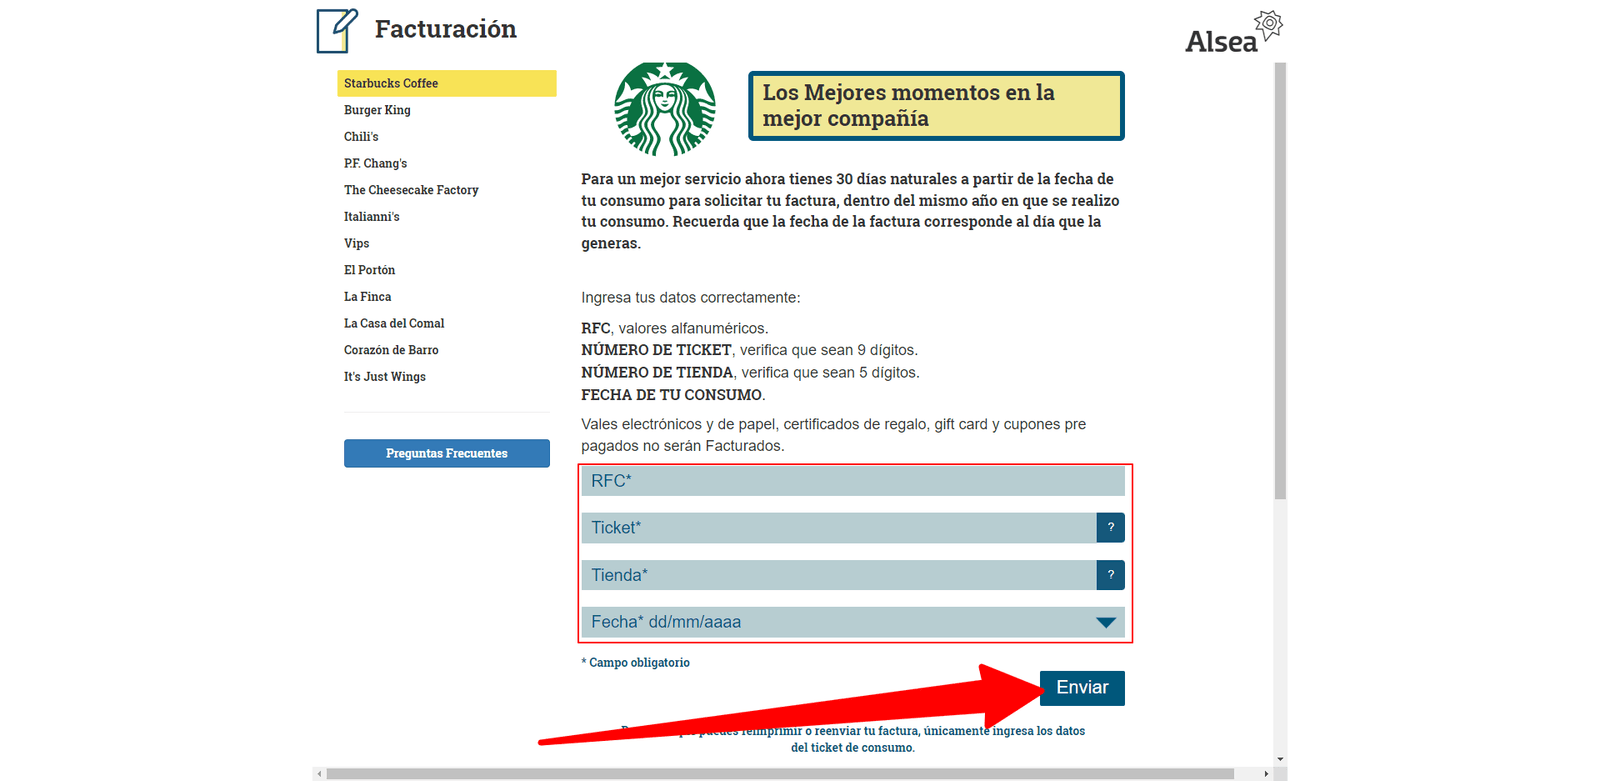Open the Preguntas Frecuentes button
1600x781 pixels.
pos(447,453)
